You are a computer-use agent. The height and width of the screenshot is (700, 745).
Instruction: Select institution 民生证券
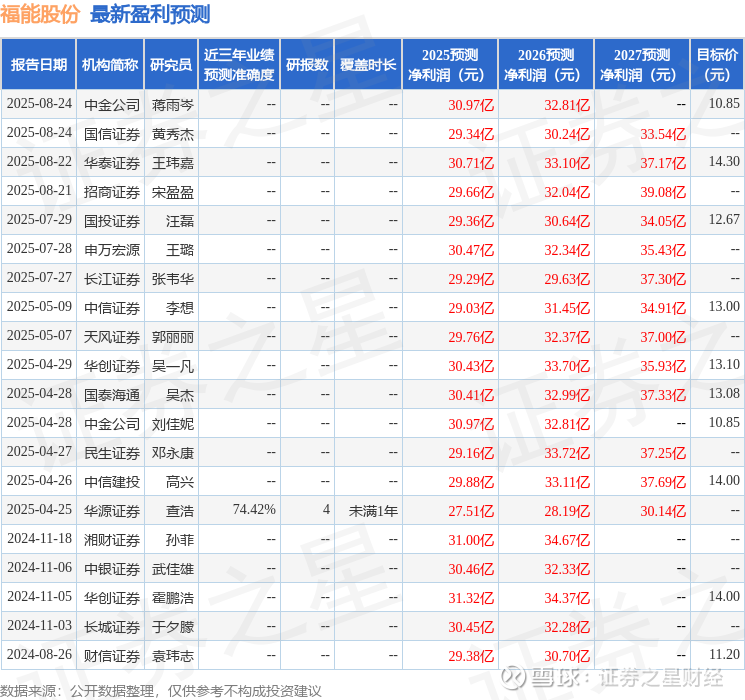[112, 453]
